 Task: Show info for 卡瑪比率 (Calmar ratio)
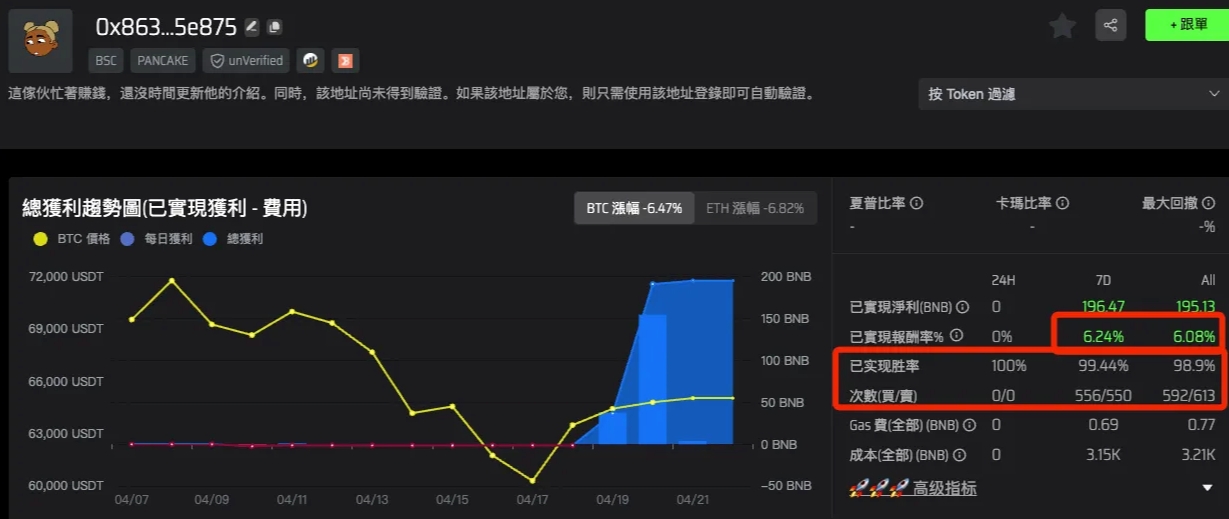coord(1062,203)
